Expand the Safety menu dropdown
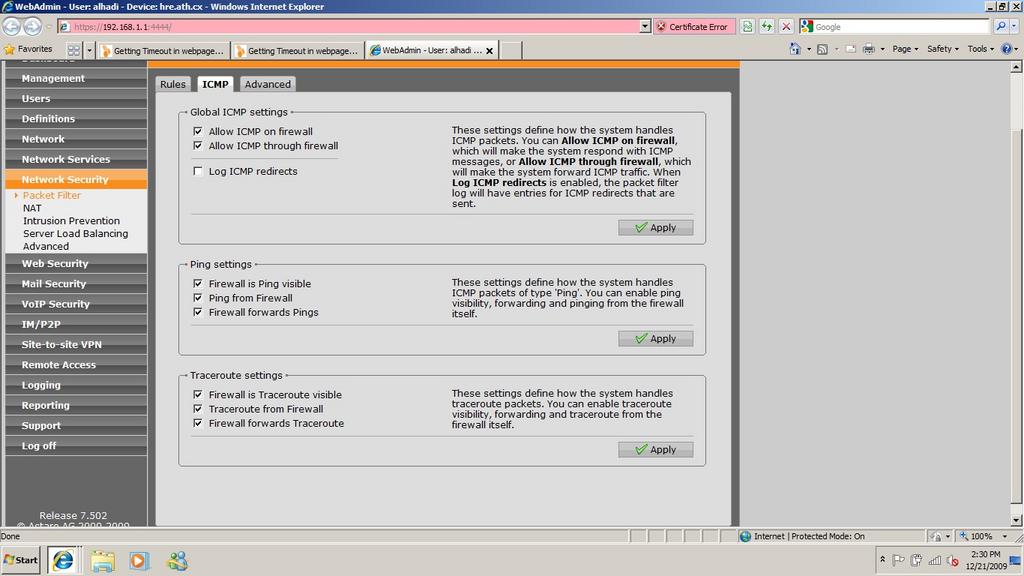The width and height of the screenshot is (1024, 576). (x=942, y=49)
